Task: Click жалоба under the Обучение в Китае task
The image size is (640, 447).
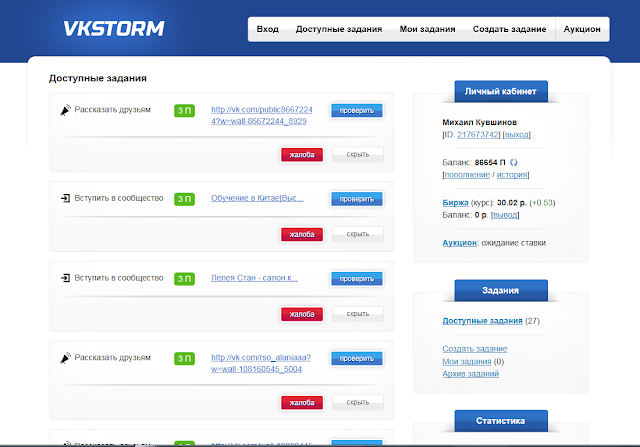Action: point(302,234)
